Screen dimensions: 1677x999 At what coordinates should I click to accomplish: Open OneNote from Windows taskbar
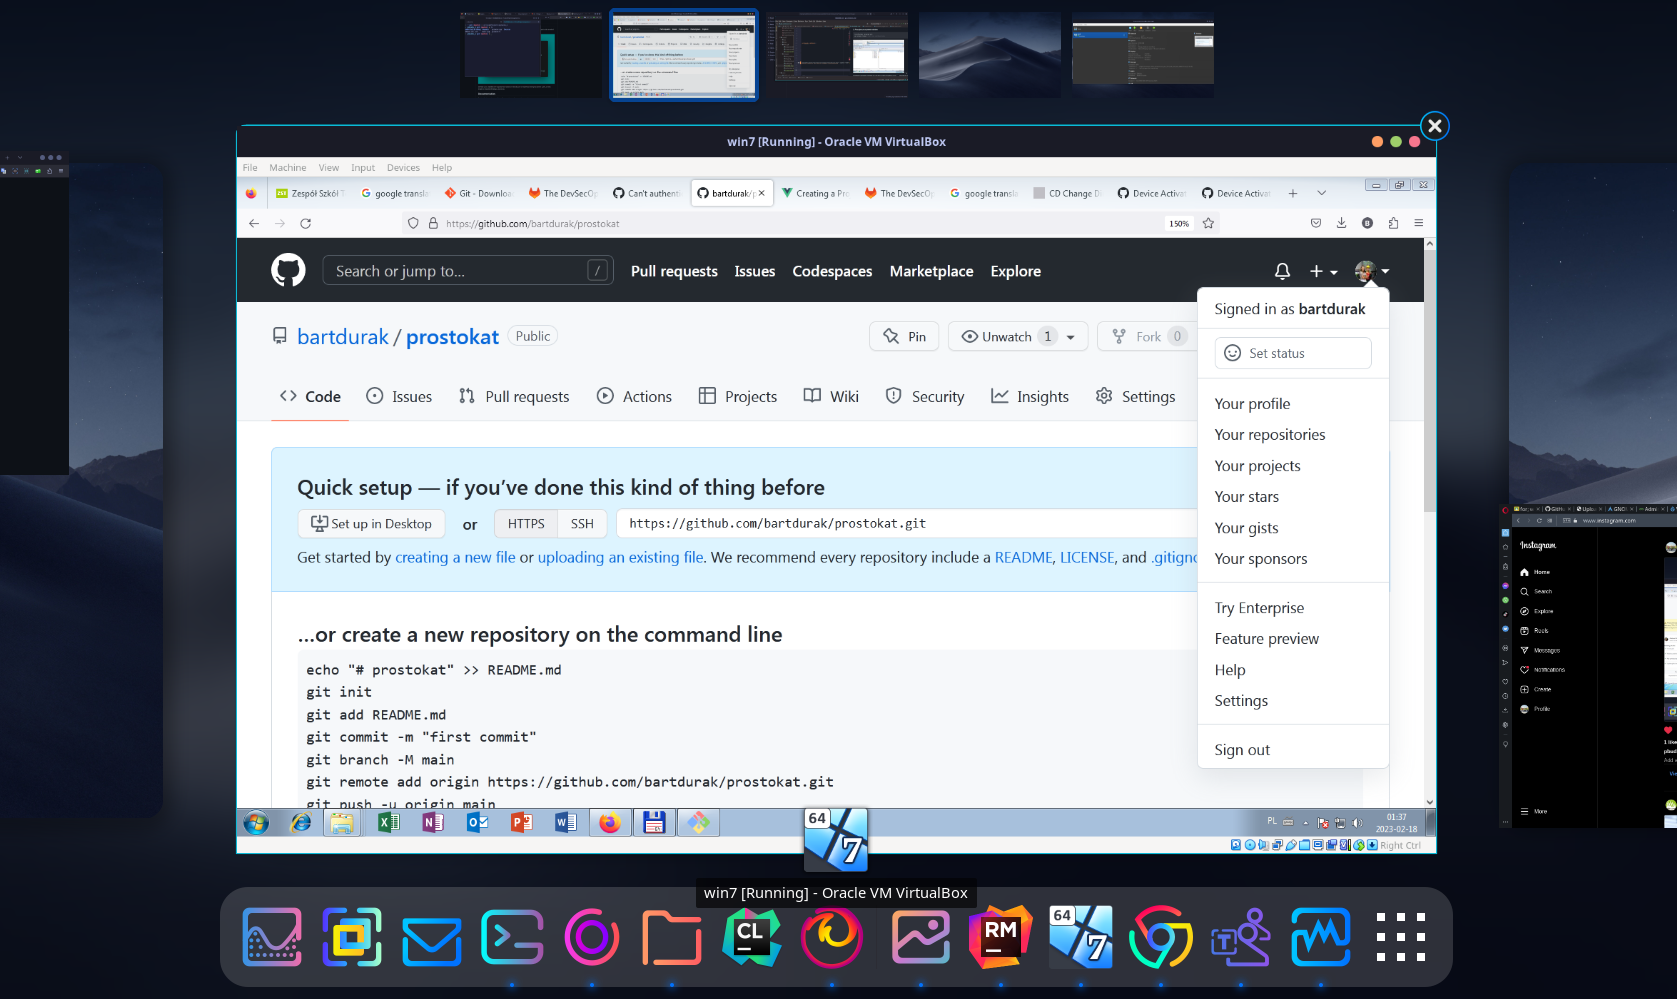[433, 823]
